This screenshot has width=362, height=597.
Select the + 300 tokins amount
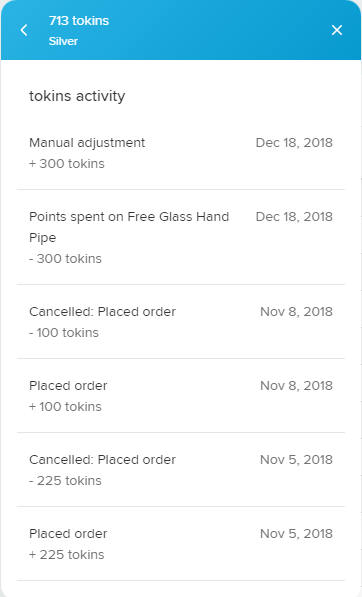(x=67, y=164)
